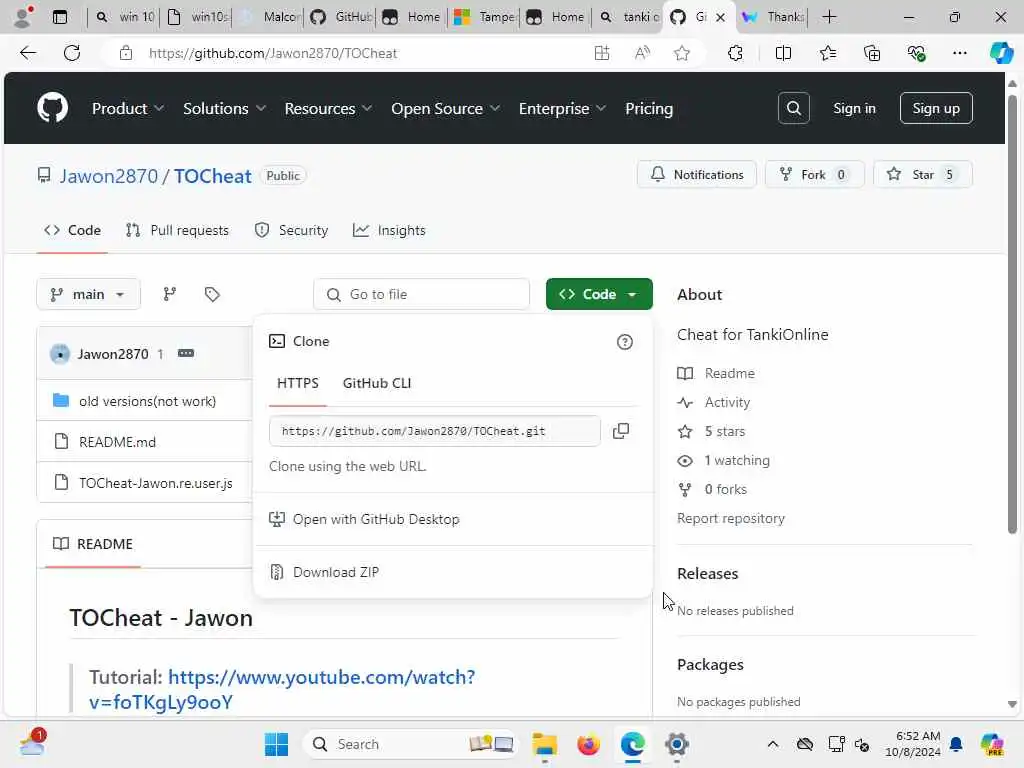Click the app available grid icon in address bar
This screenshot has width=1024, height=768.
click(x=602, y=53)
